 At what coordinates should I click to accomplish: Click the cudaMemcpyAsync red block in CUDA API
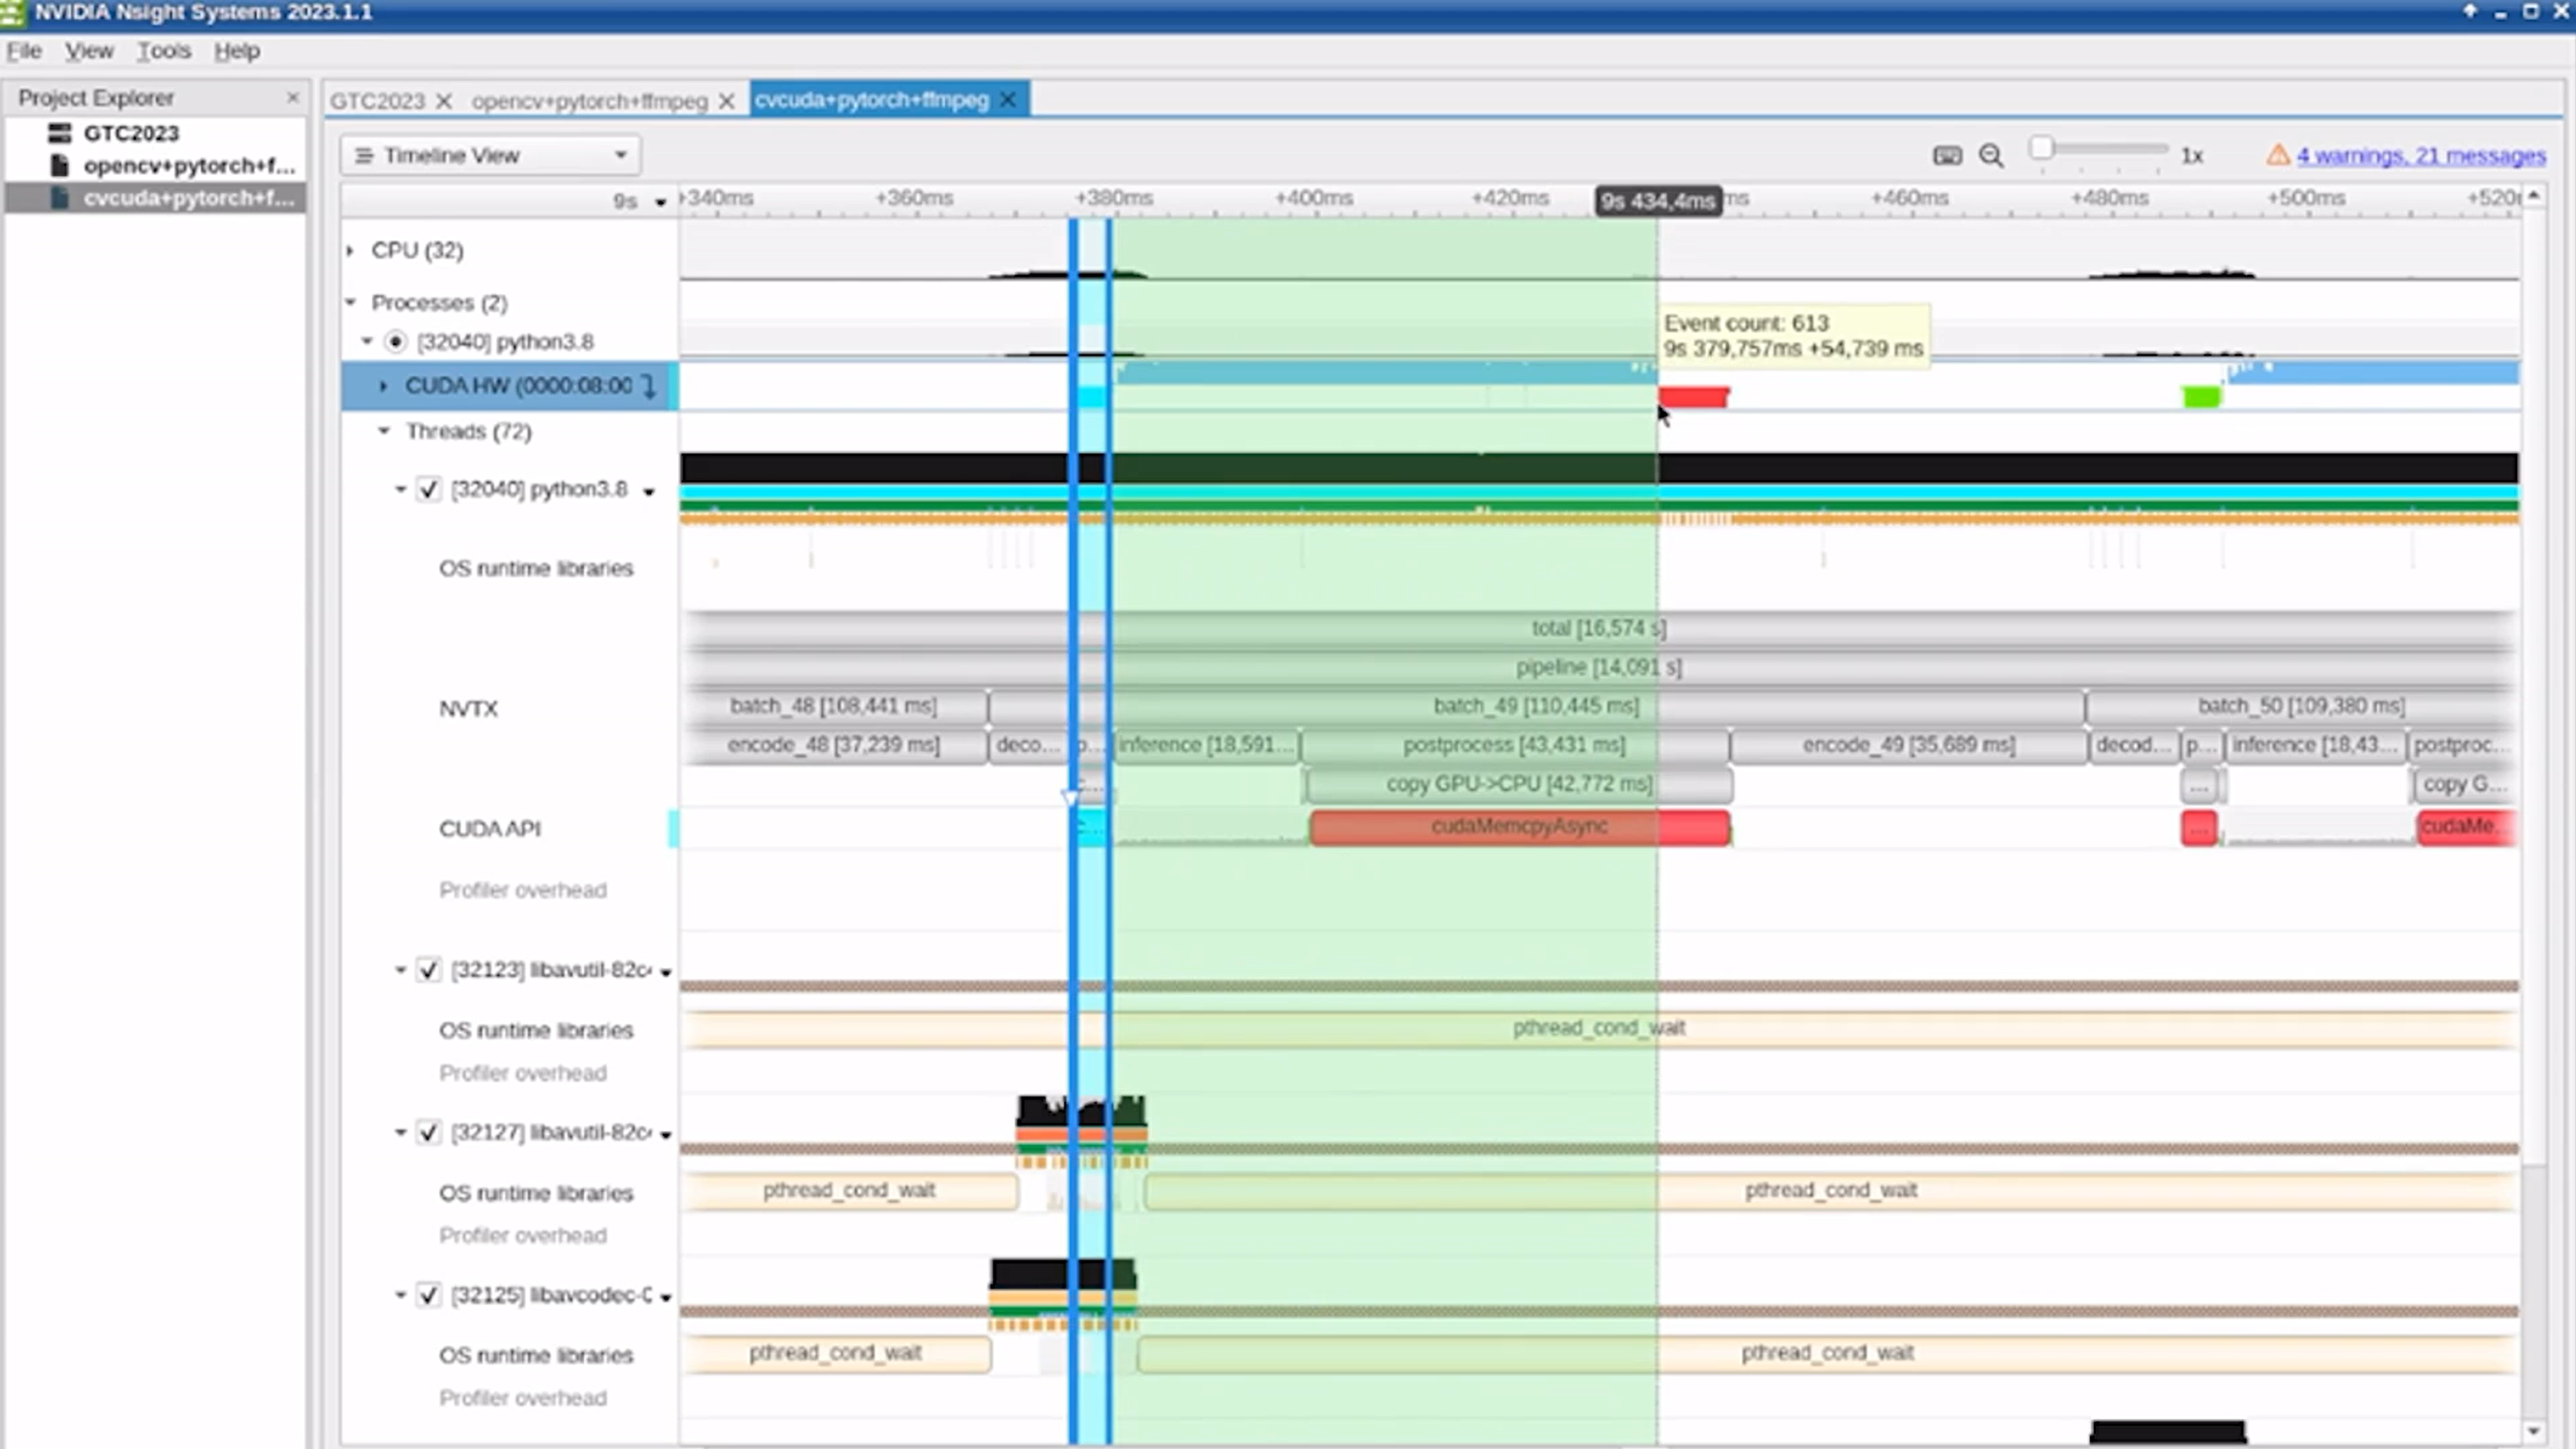(1519, 827)
